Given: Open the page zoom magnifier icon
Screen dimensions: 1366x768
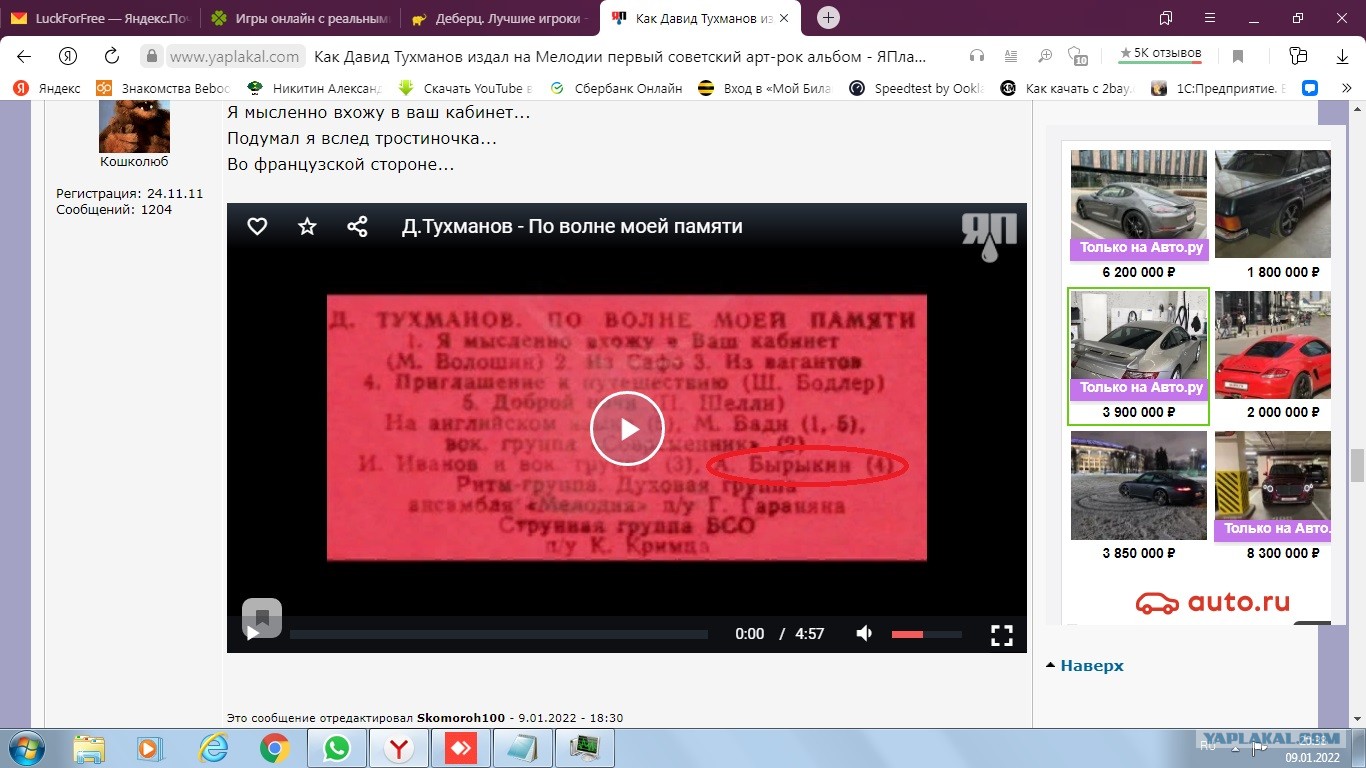Looking at the screenshot, I should pyautogui.click(x=1044, y=56).
